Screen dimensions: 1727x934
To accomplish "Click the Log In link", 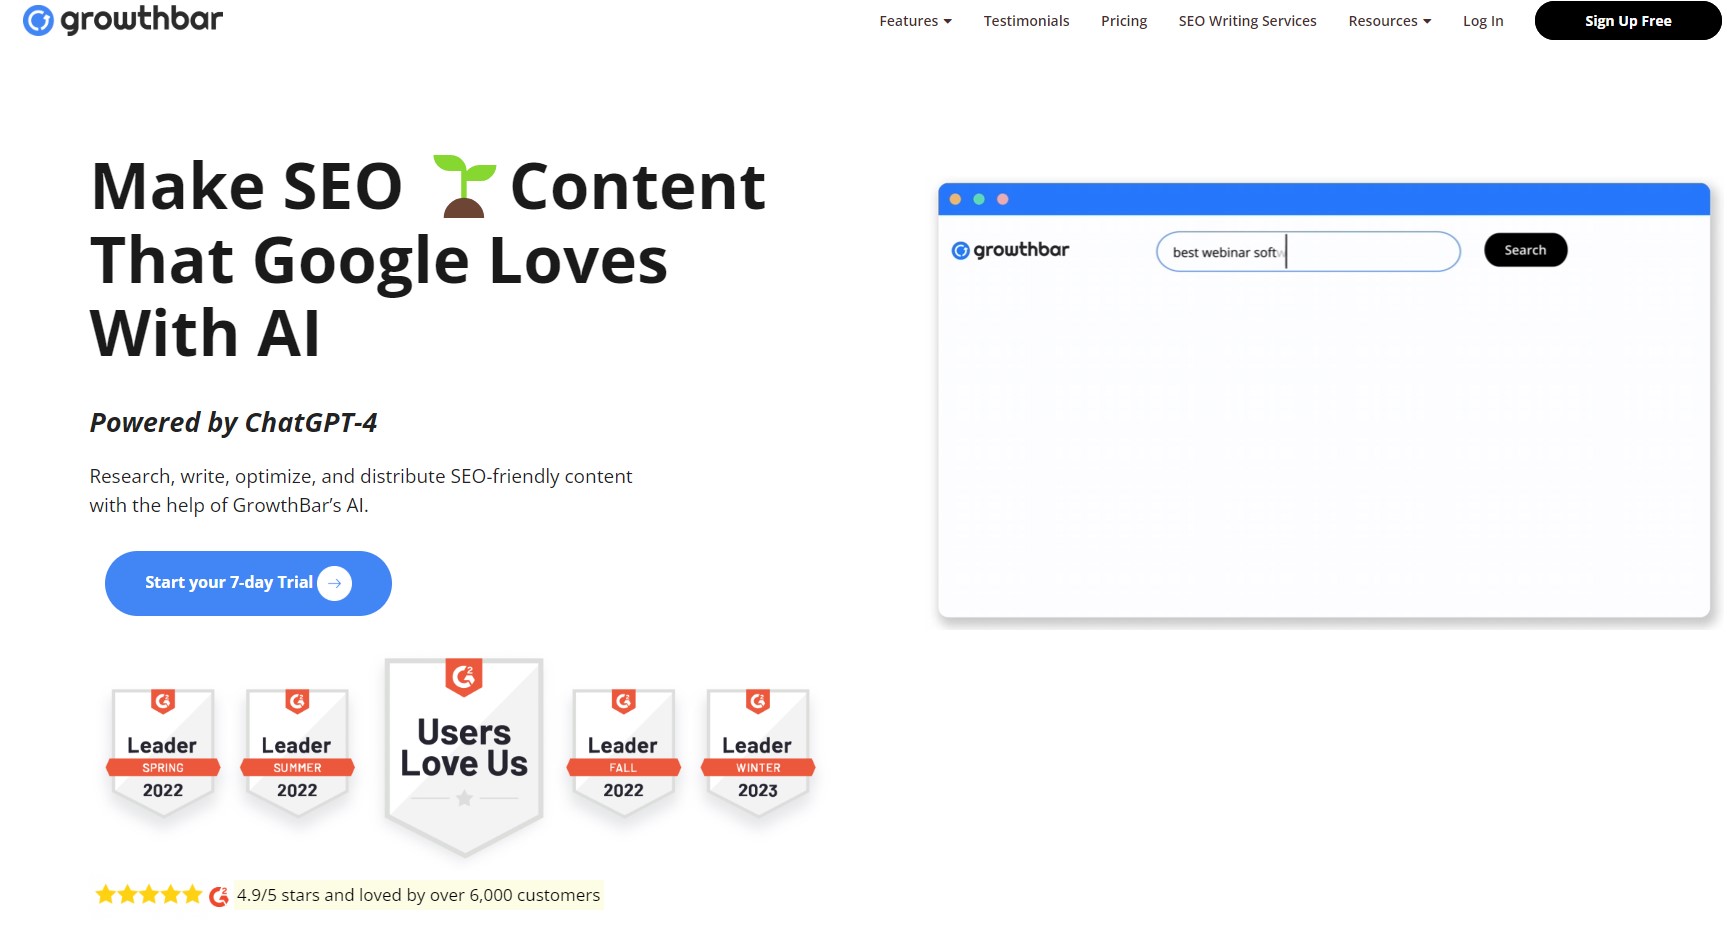I will coord(1483,21).
